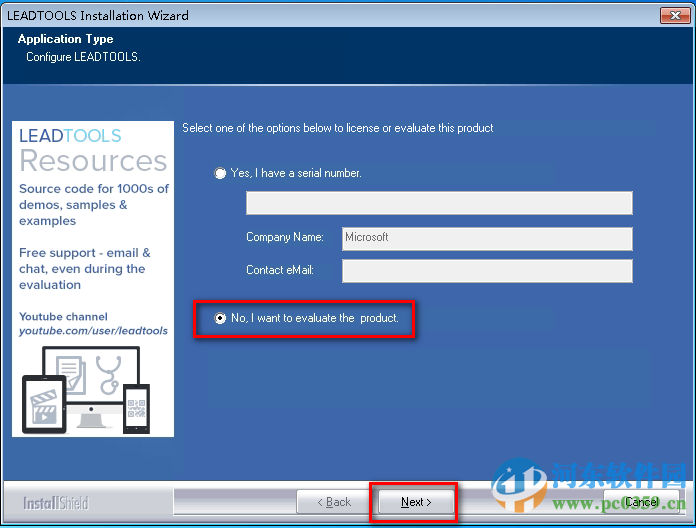Click the 'Company Name:' label
Image resolution: width=696 pixels, height=528 pixels.
point(285,237)
